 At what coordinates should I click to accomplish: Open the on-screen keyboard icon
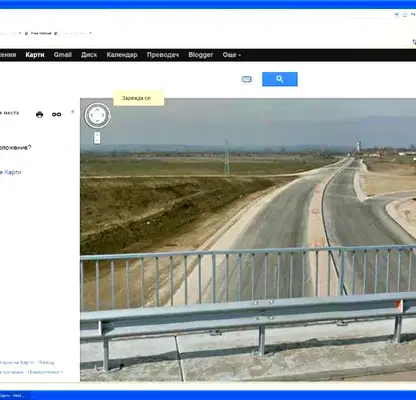(x=247, y=79)
